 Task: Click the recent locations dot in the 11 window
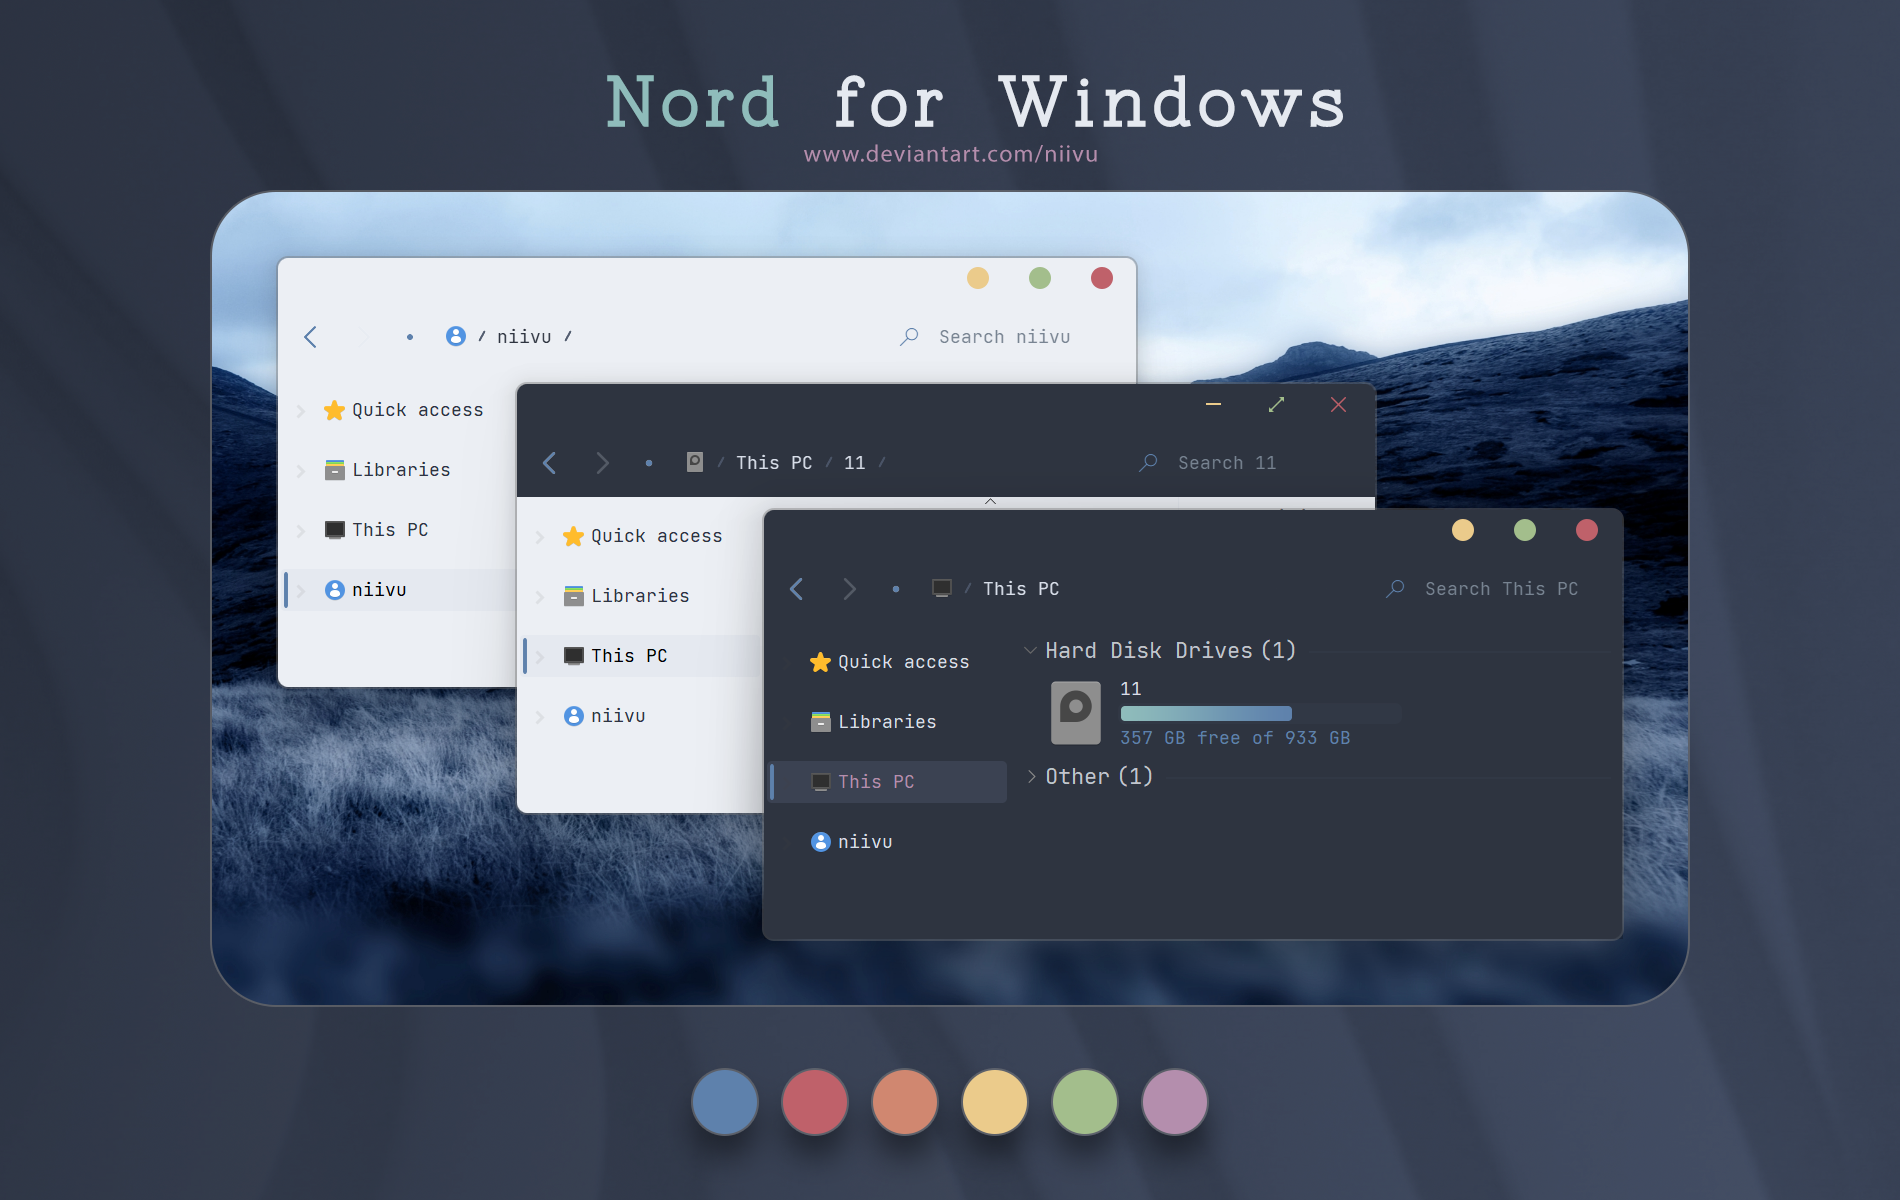649,463
